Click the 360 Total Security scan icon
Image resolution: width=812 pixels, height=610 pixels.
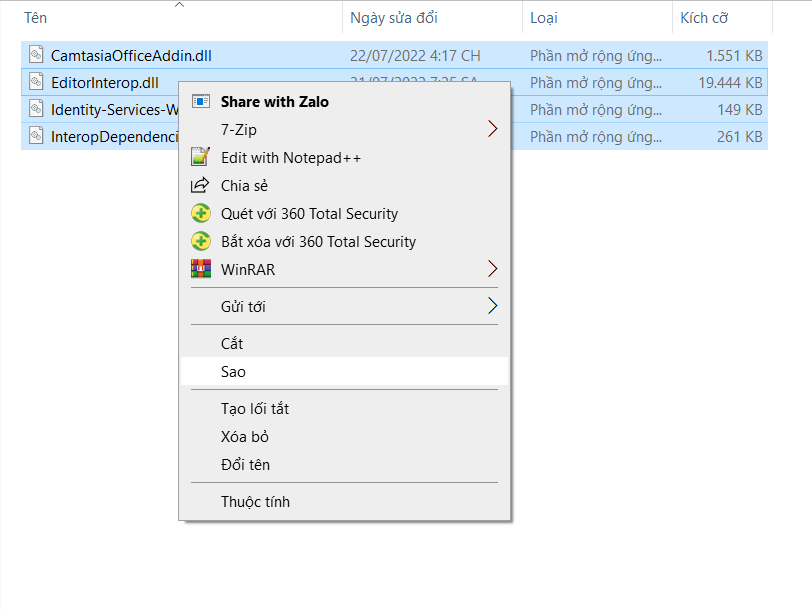pyautogui.click(x=199, y=213)
